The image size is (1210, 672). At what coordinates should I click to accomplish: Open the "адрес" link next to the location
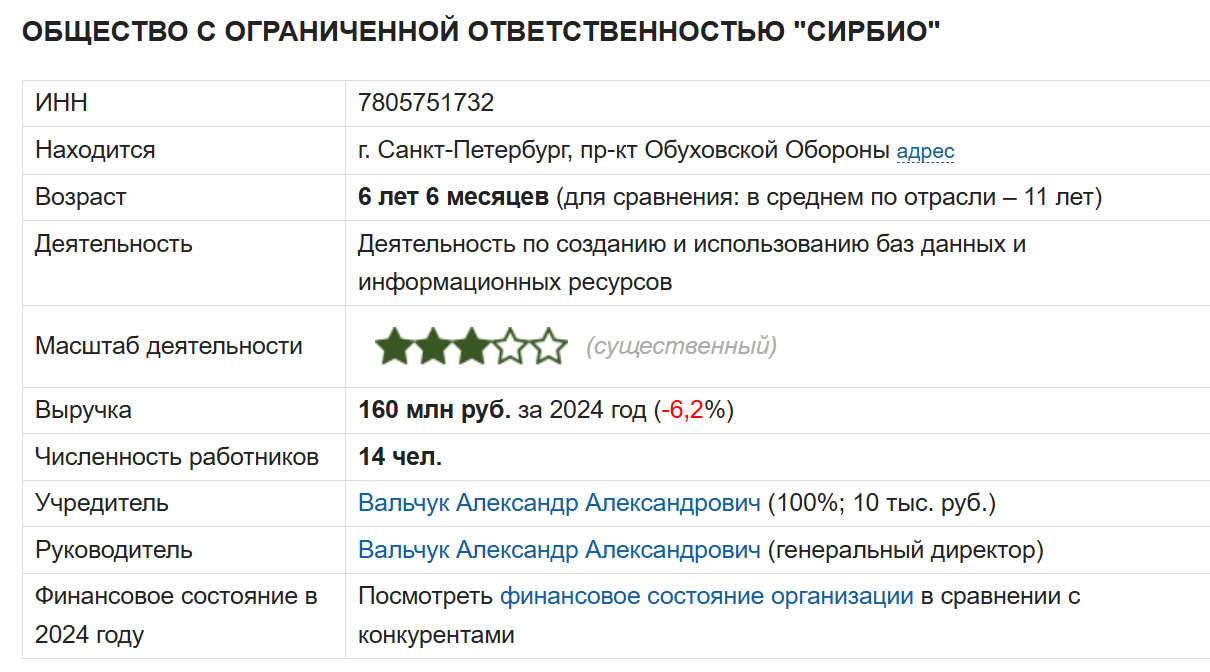(x=925, y=152)
